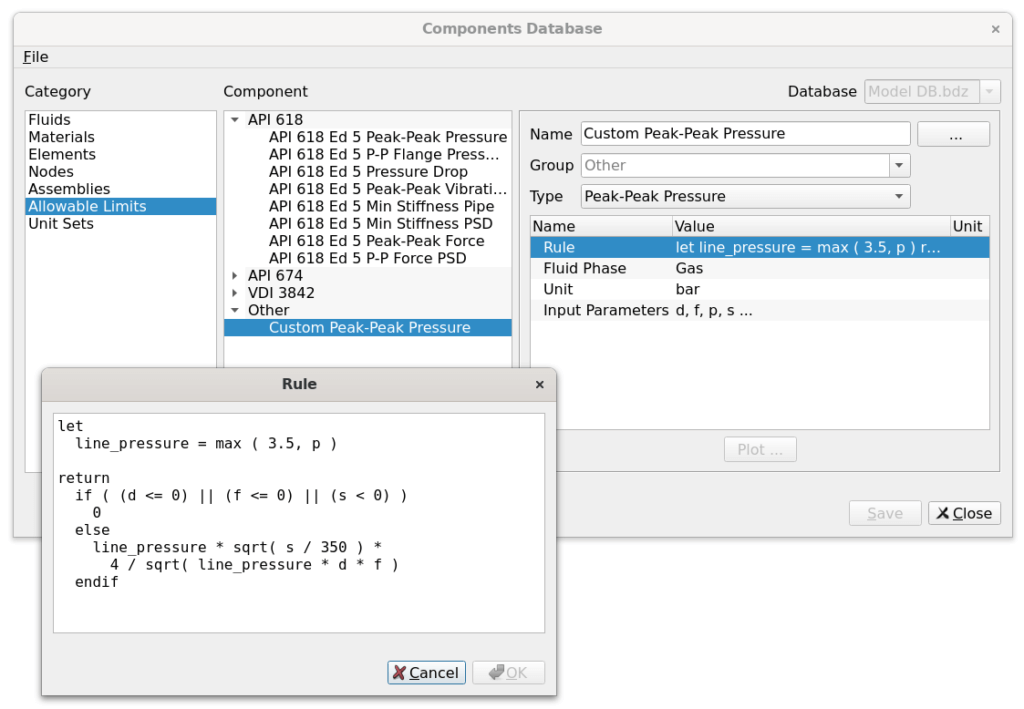Viewport: 1024px width, 709px height.
Task: Select the Fluid Phase row in the properties table
Action: 600,268
